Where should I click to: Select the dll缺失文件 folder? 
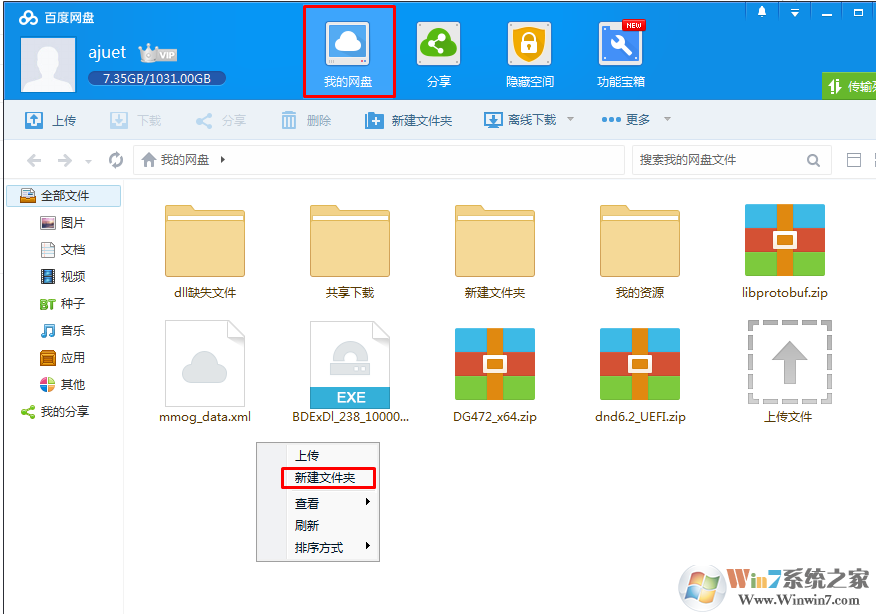point(205,251)
